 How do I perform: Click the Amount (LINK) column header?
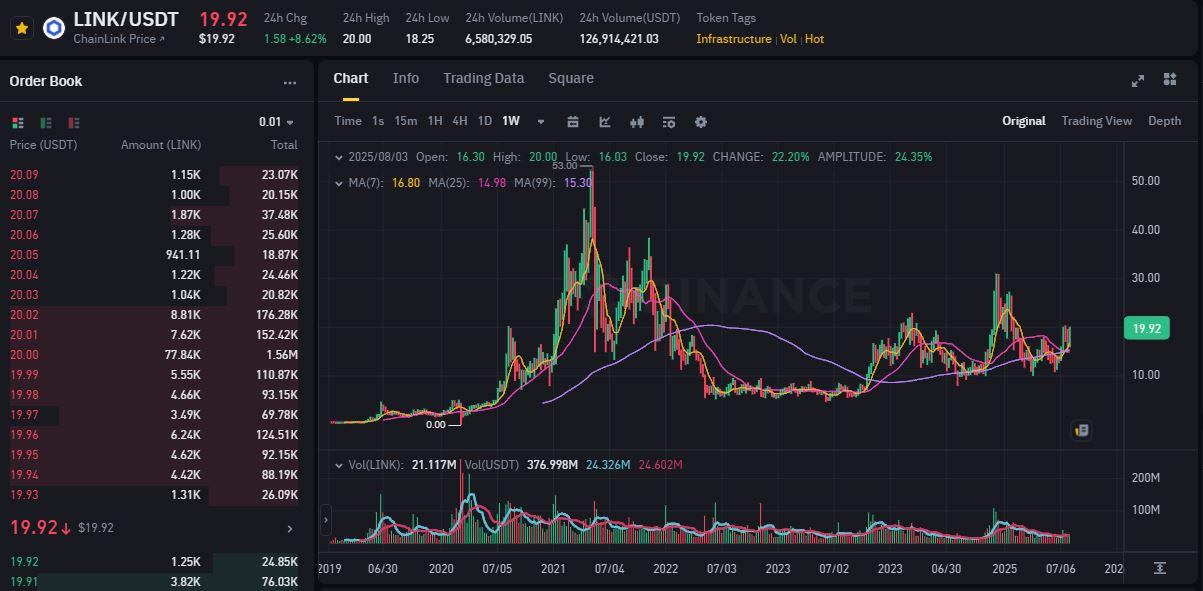tap(161, 145)
